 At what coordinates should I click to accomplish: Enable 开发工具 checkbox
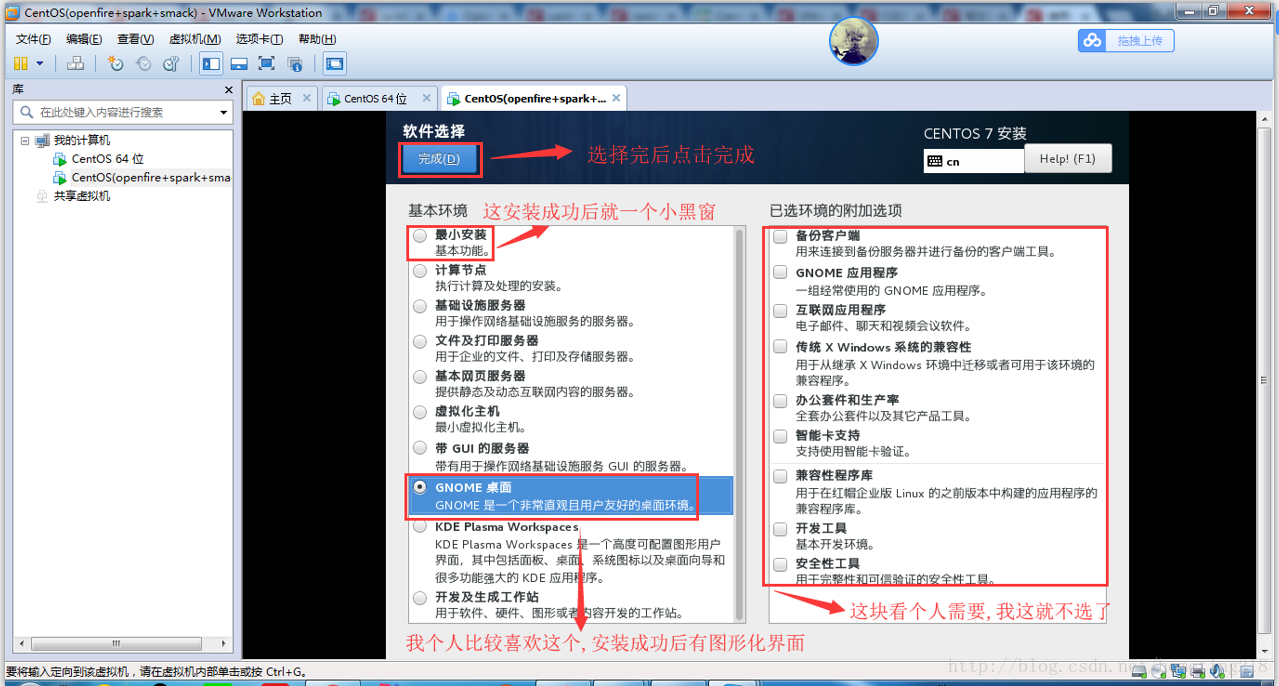coord(780,528)
